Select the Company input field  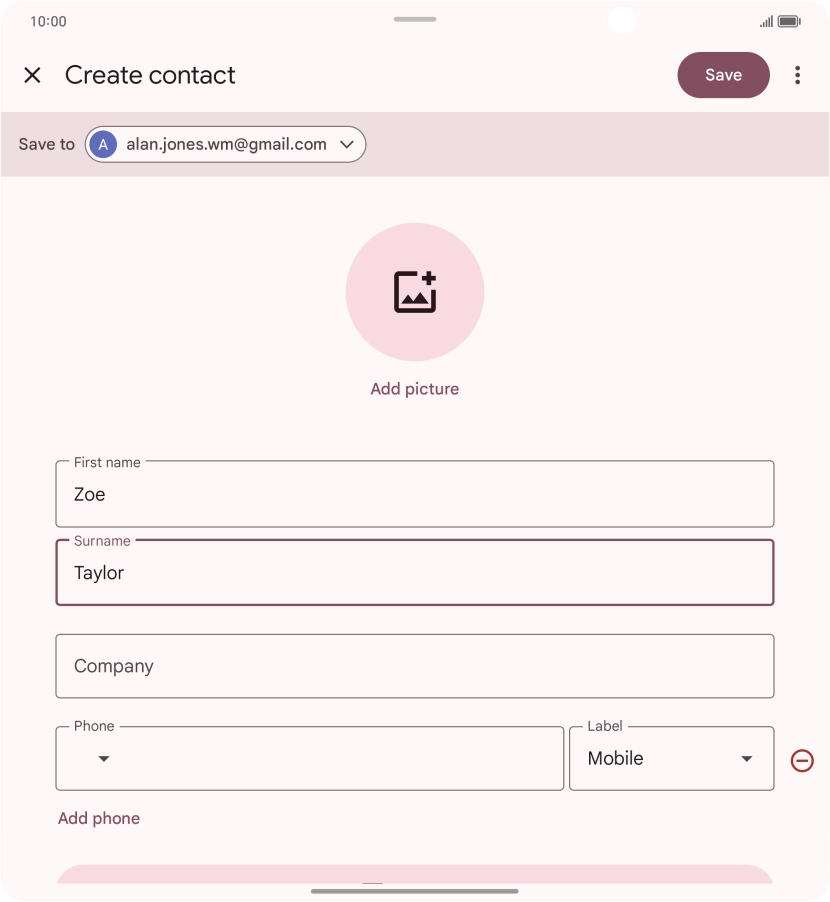(x=415, y=666)
